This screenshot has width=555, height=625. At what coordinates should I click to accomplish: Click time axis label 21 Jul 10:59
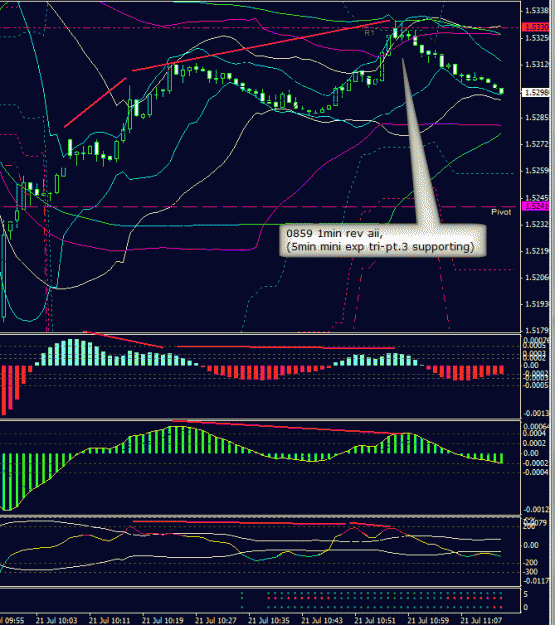[x=428, y=621]
